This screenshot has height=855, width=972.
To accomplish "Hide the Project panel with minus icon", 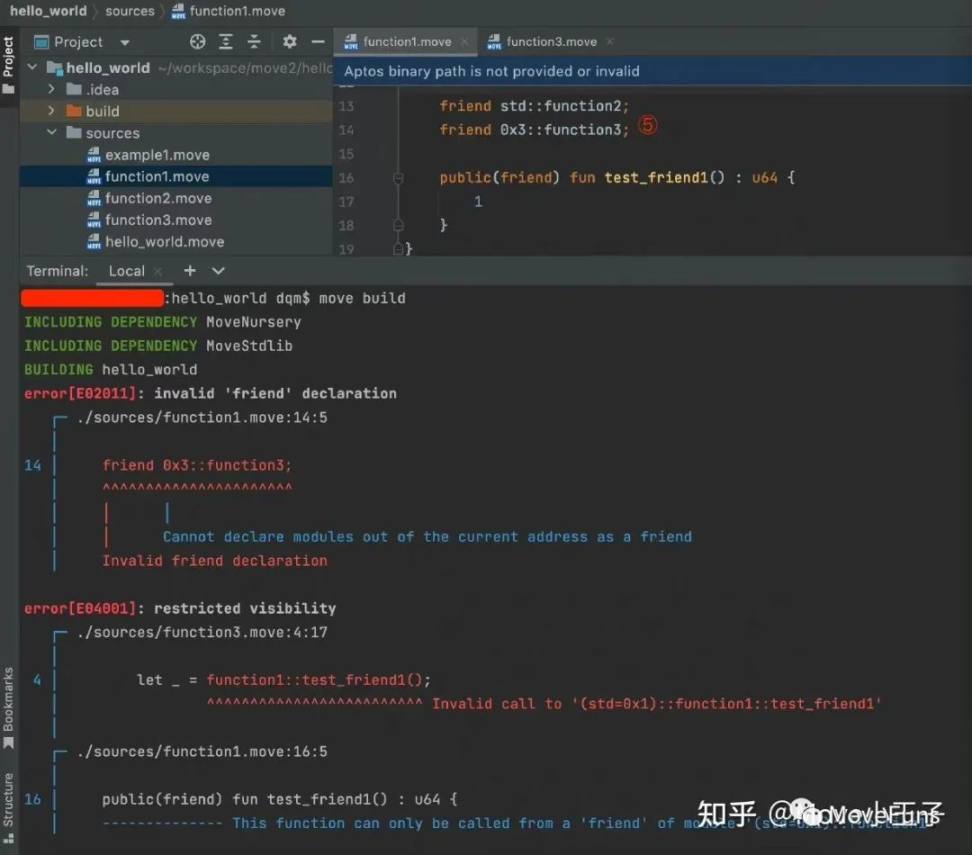I will pyautogui.click(x=318, y=42).
